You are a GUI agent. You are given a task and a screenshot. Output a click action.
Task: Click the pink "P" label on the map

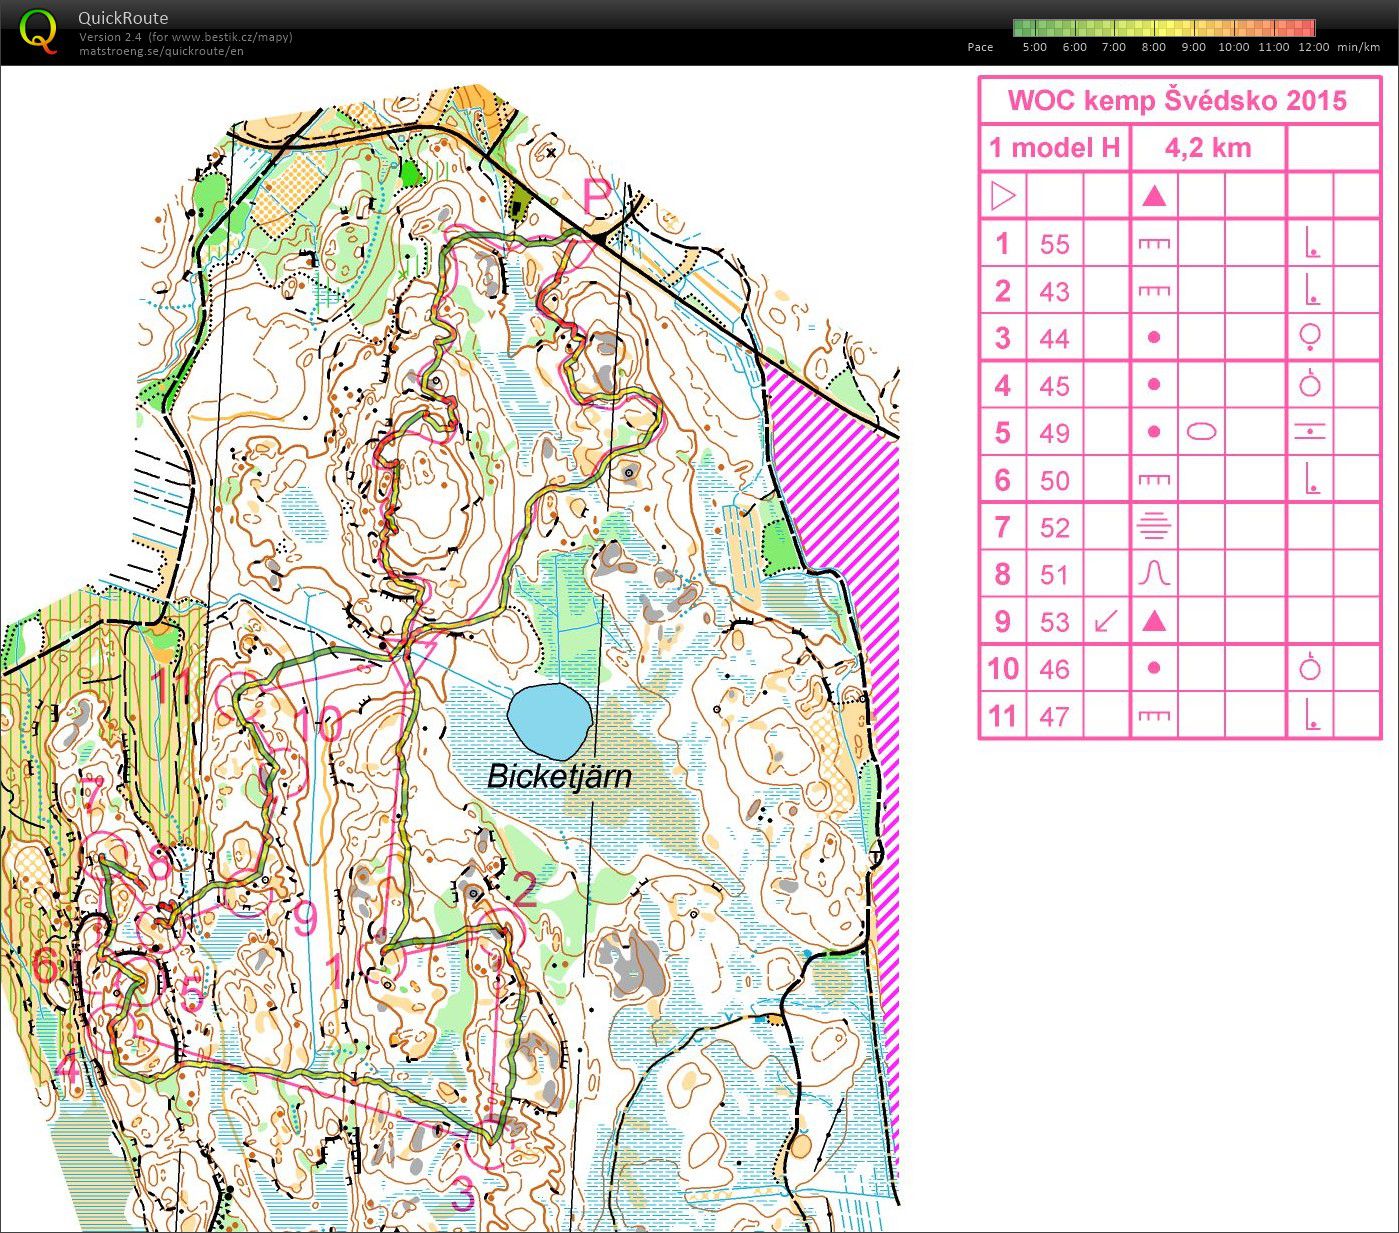tap(596, 198)
